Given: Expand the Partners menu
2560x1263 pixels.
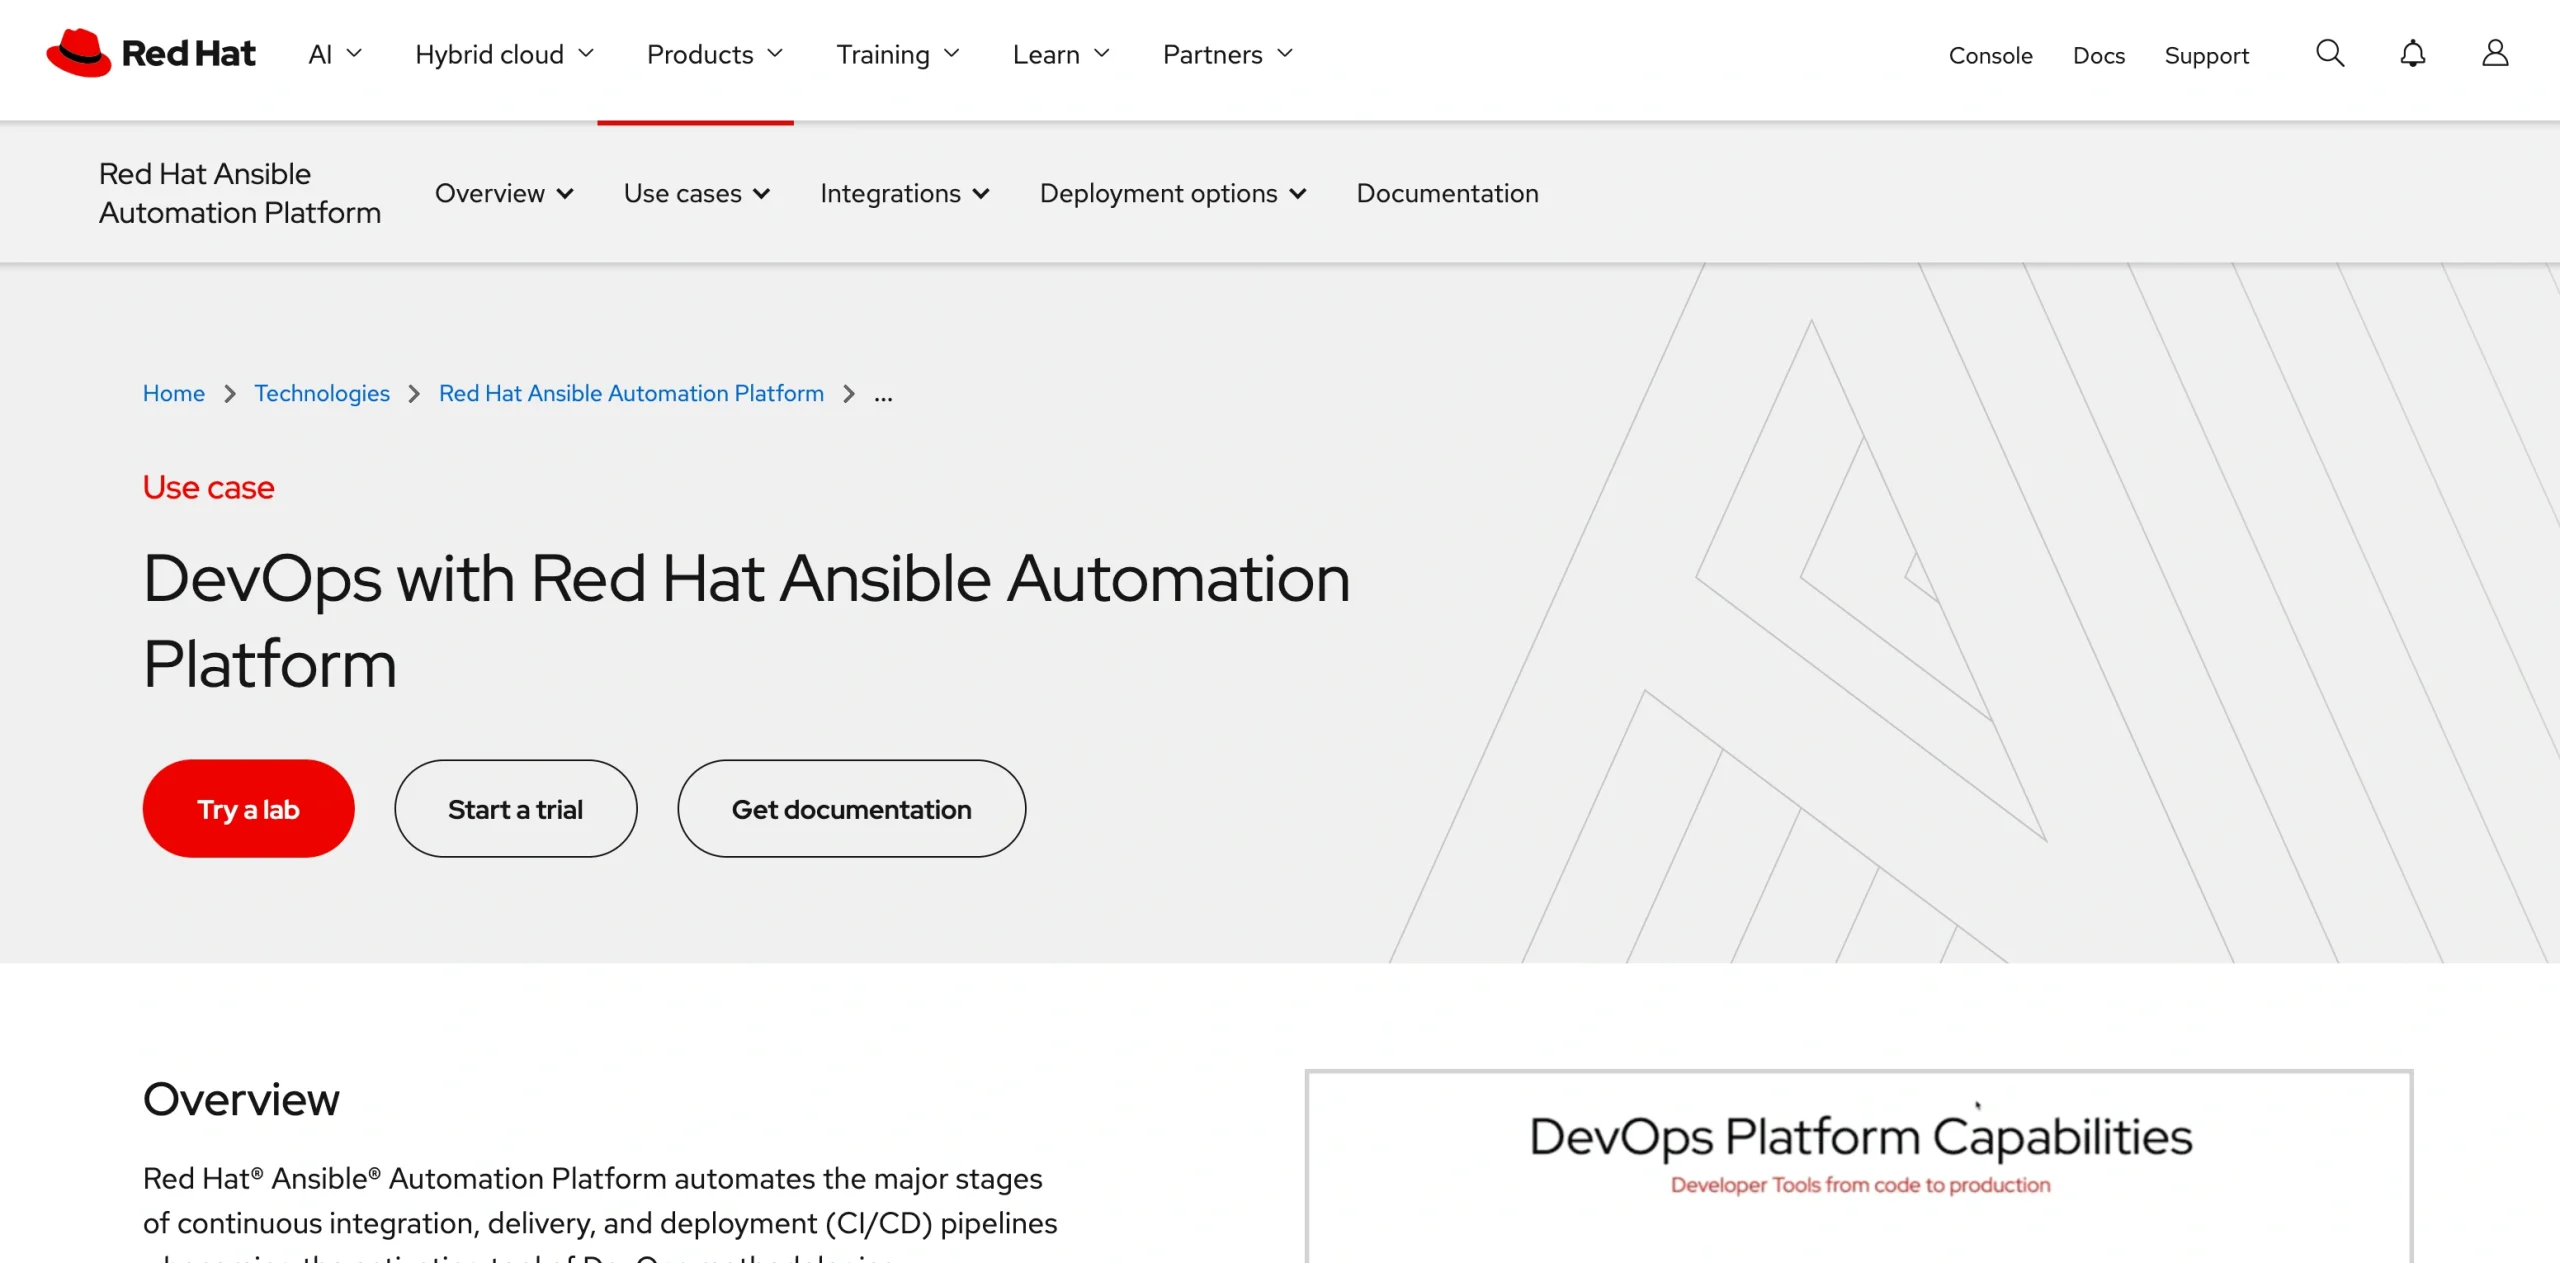Looking at the screenshot, I should point(1228,54).
